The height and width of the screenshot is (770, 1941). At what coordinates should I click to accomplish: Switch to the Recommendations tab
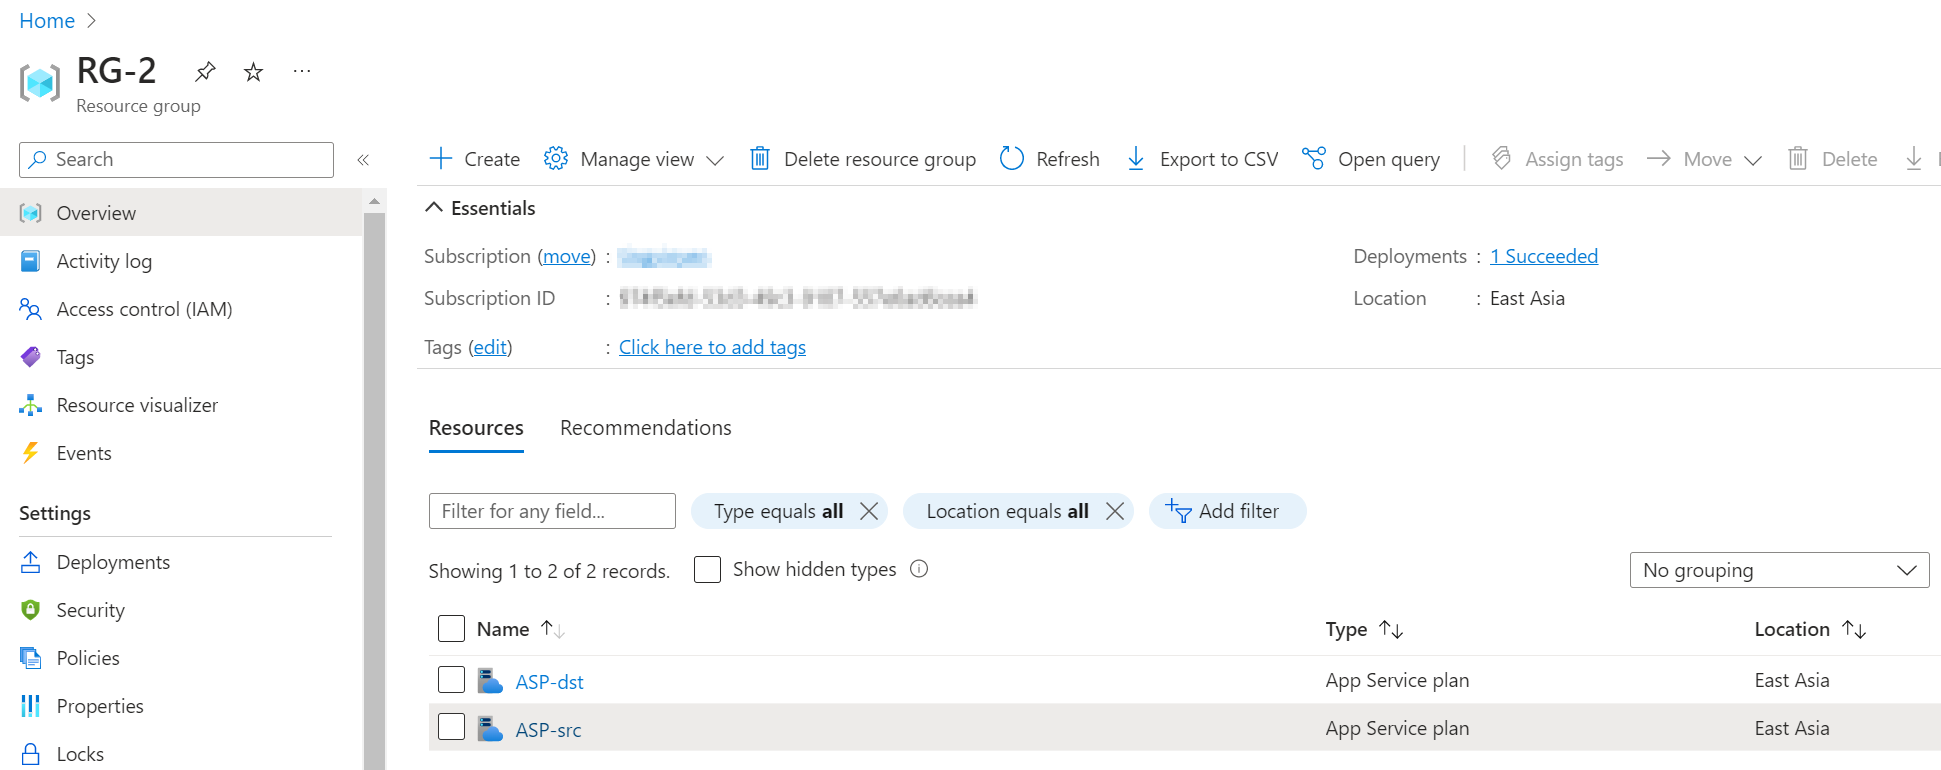(x=645, y=428)
